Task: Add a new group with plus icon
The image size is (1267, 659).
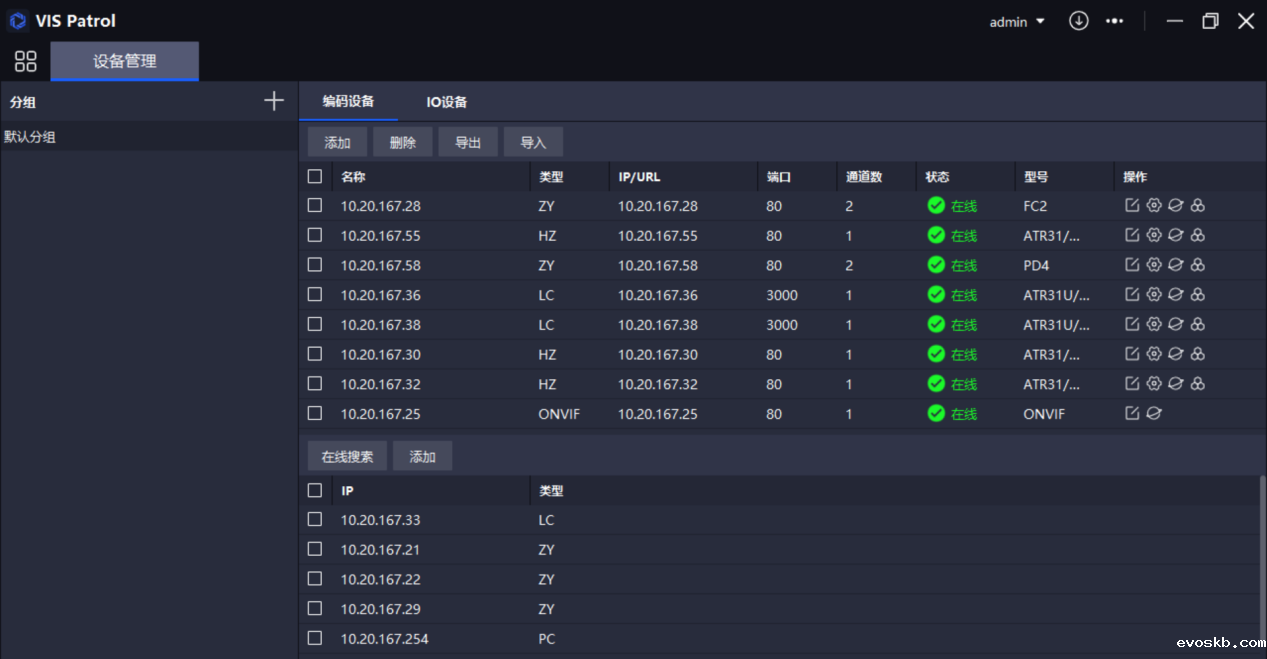Action: click(x=273, y=101)
